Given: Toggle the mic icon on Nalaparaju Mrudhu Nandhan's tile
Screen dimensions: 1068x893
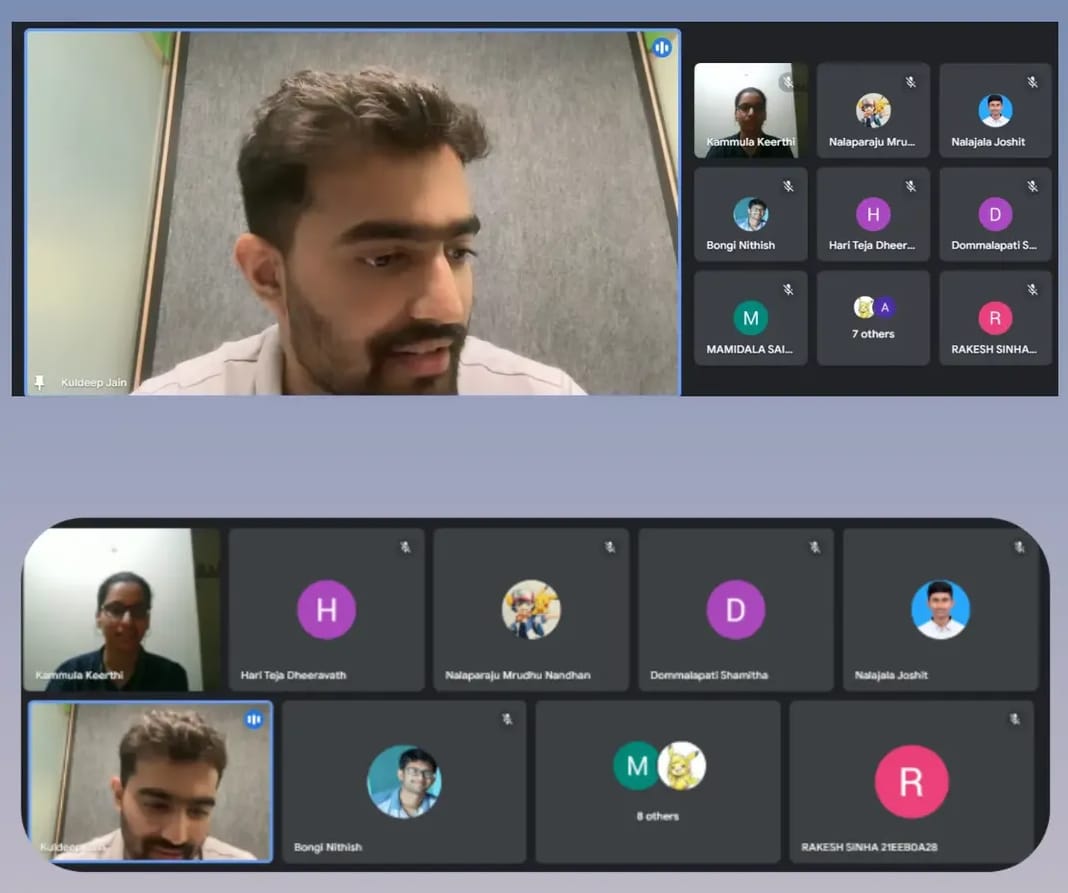Looking at the screenshot, I should (x=609, y=547).
